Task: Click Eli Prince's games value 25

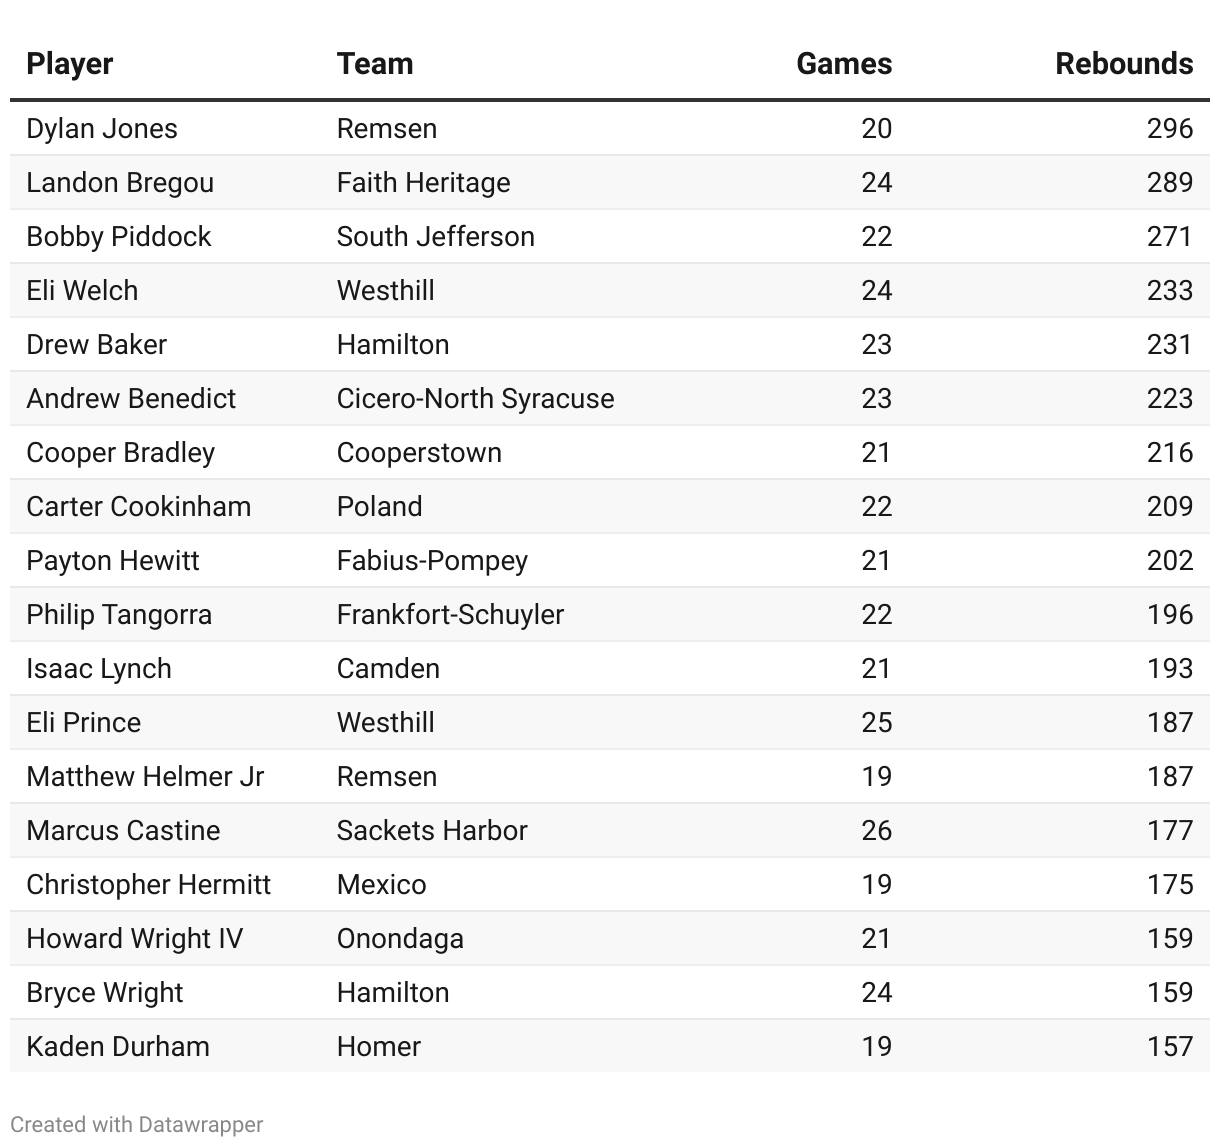Action: tap(877, 723)
